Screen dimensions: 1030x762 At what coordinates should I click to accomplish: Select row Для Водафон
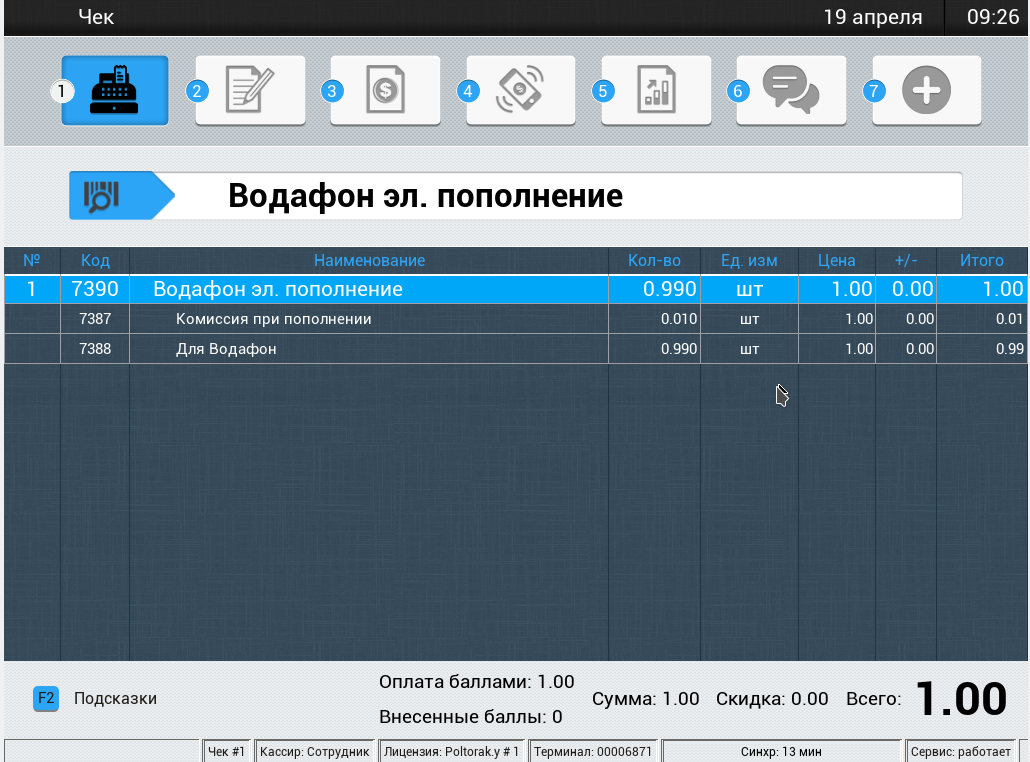coord(516,349)
